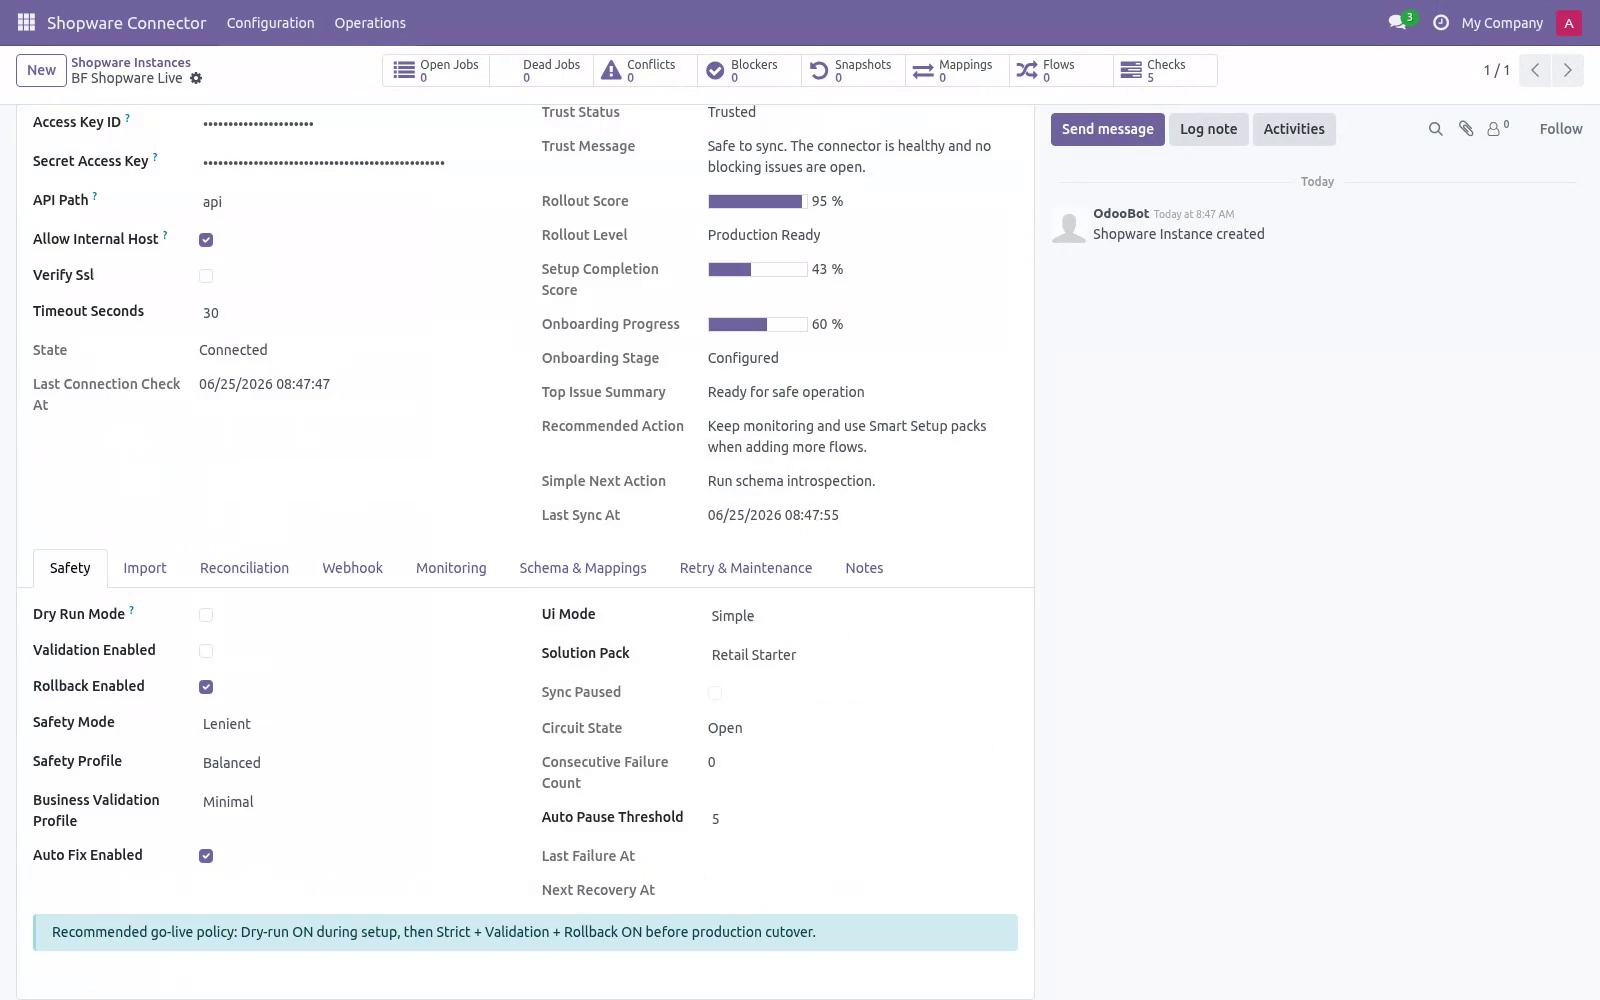Screen dimensions: 1600x1000
Task: Open Dead Jobs stat button
Action: (x=540, y=70)
